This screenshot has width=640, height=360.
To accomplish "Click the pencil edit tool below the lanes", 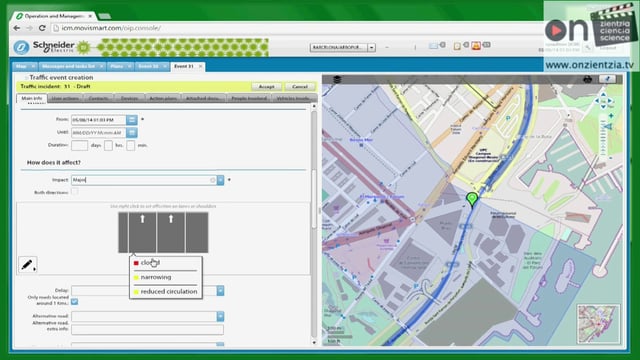I will 28,265.
